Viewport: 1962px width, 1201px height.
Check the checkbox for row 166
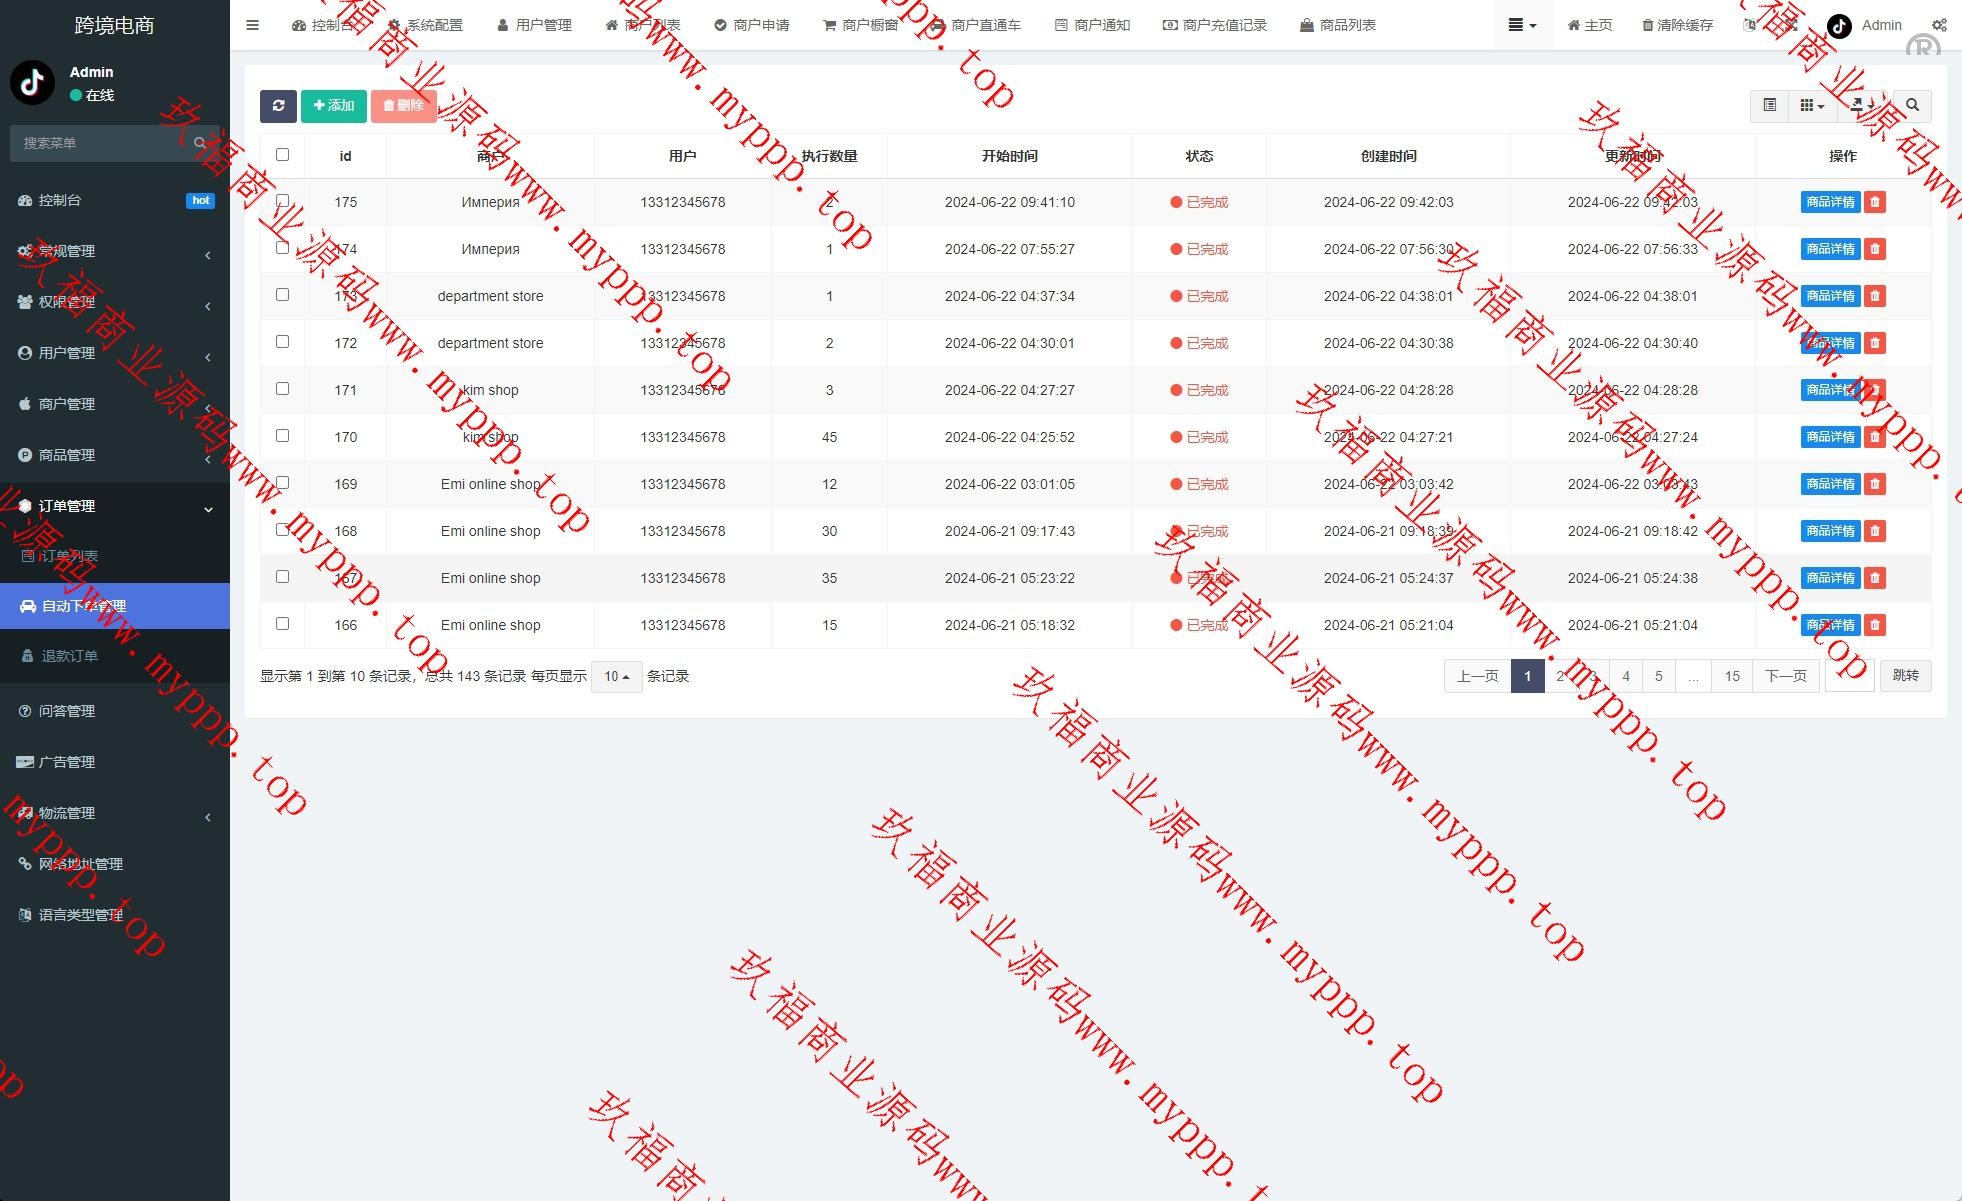click(x=282, y=624)
